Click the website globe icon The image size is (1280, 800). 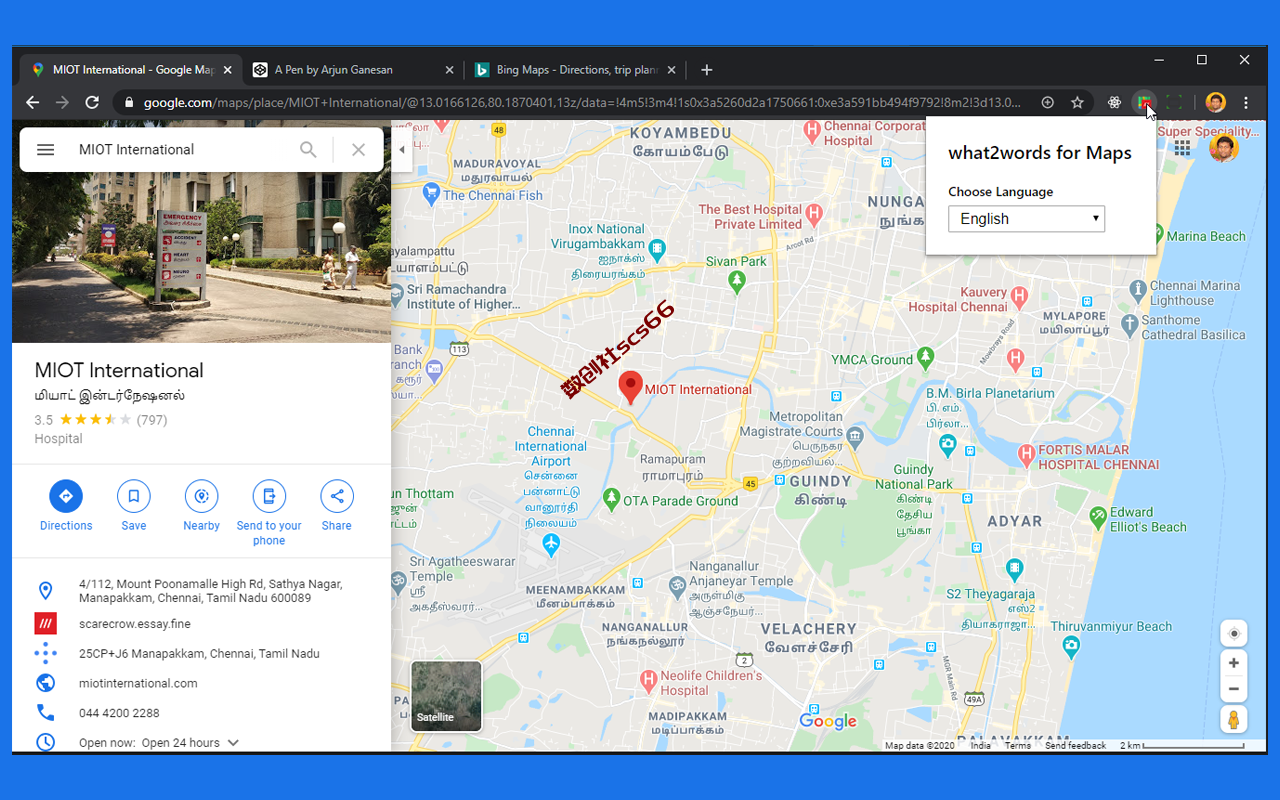tap(45, 683)
